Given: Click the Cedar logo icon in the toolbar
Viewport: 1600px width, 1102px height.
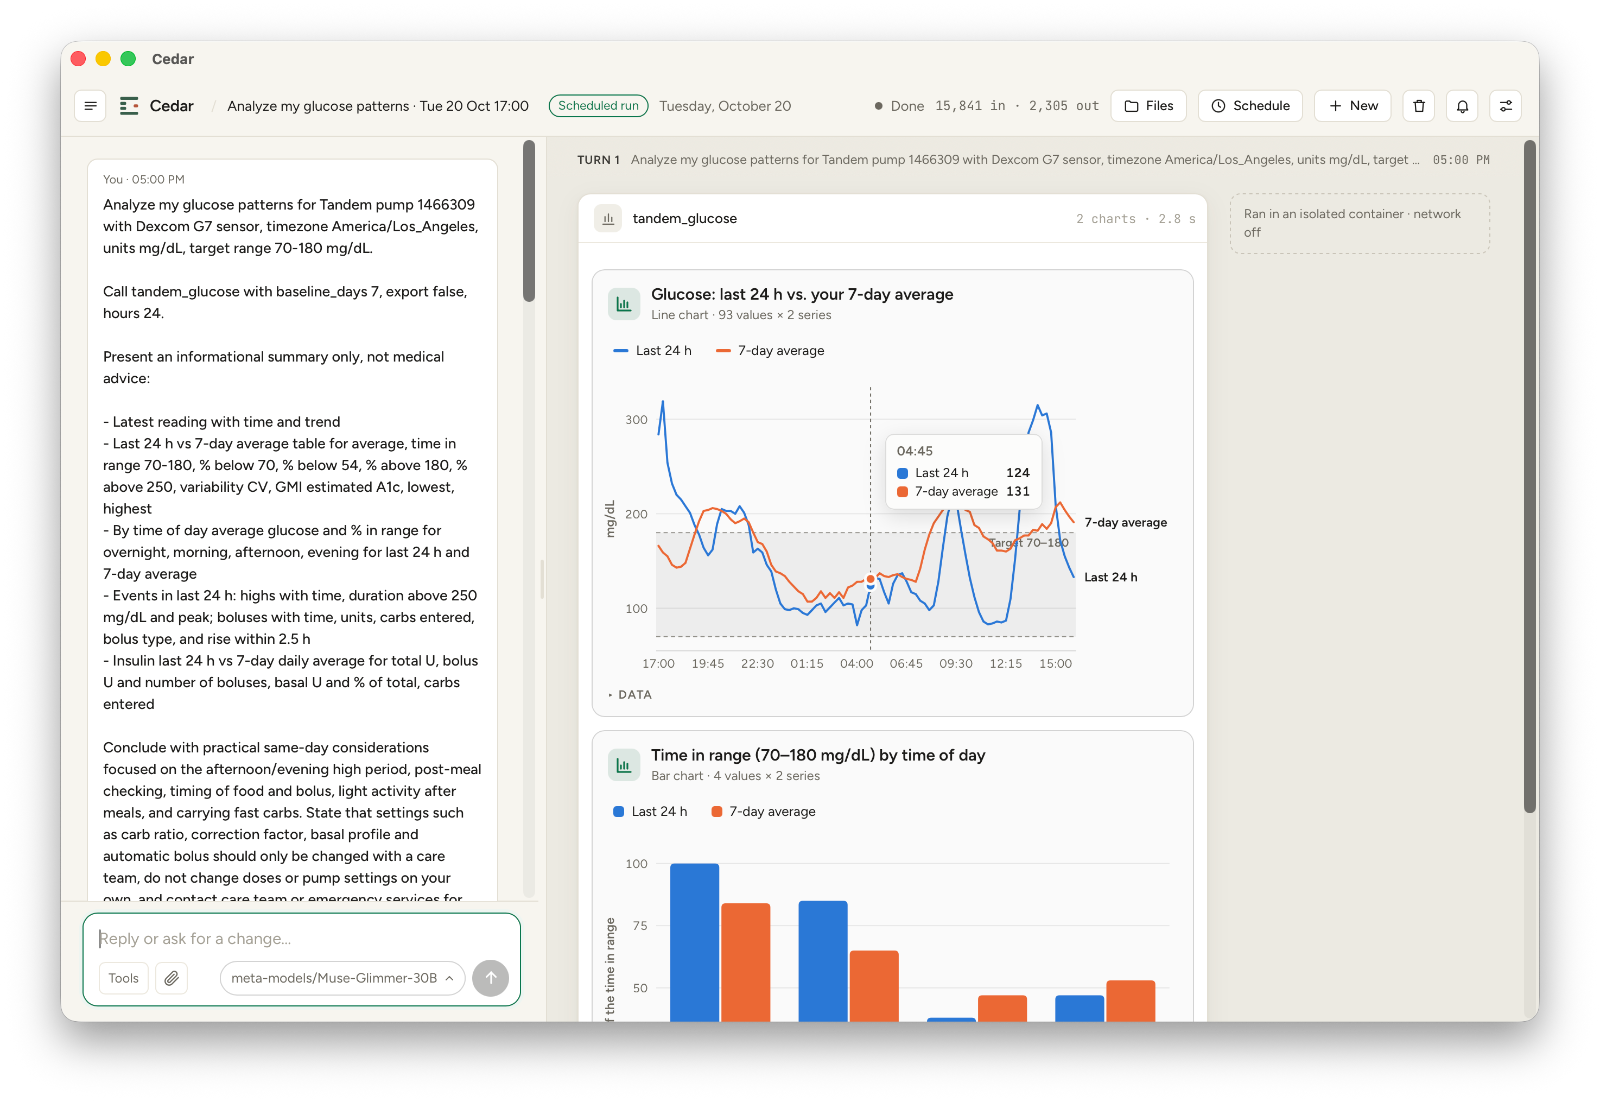Looking at the screenshot, I should pos(129,106).
